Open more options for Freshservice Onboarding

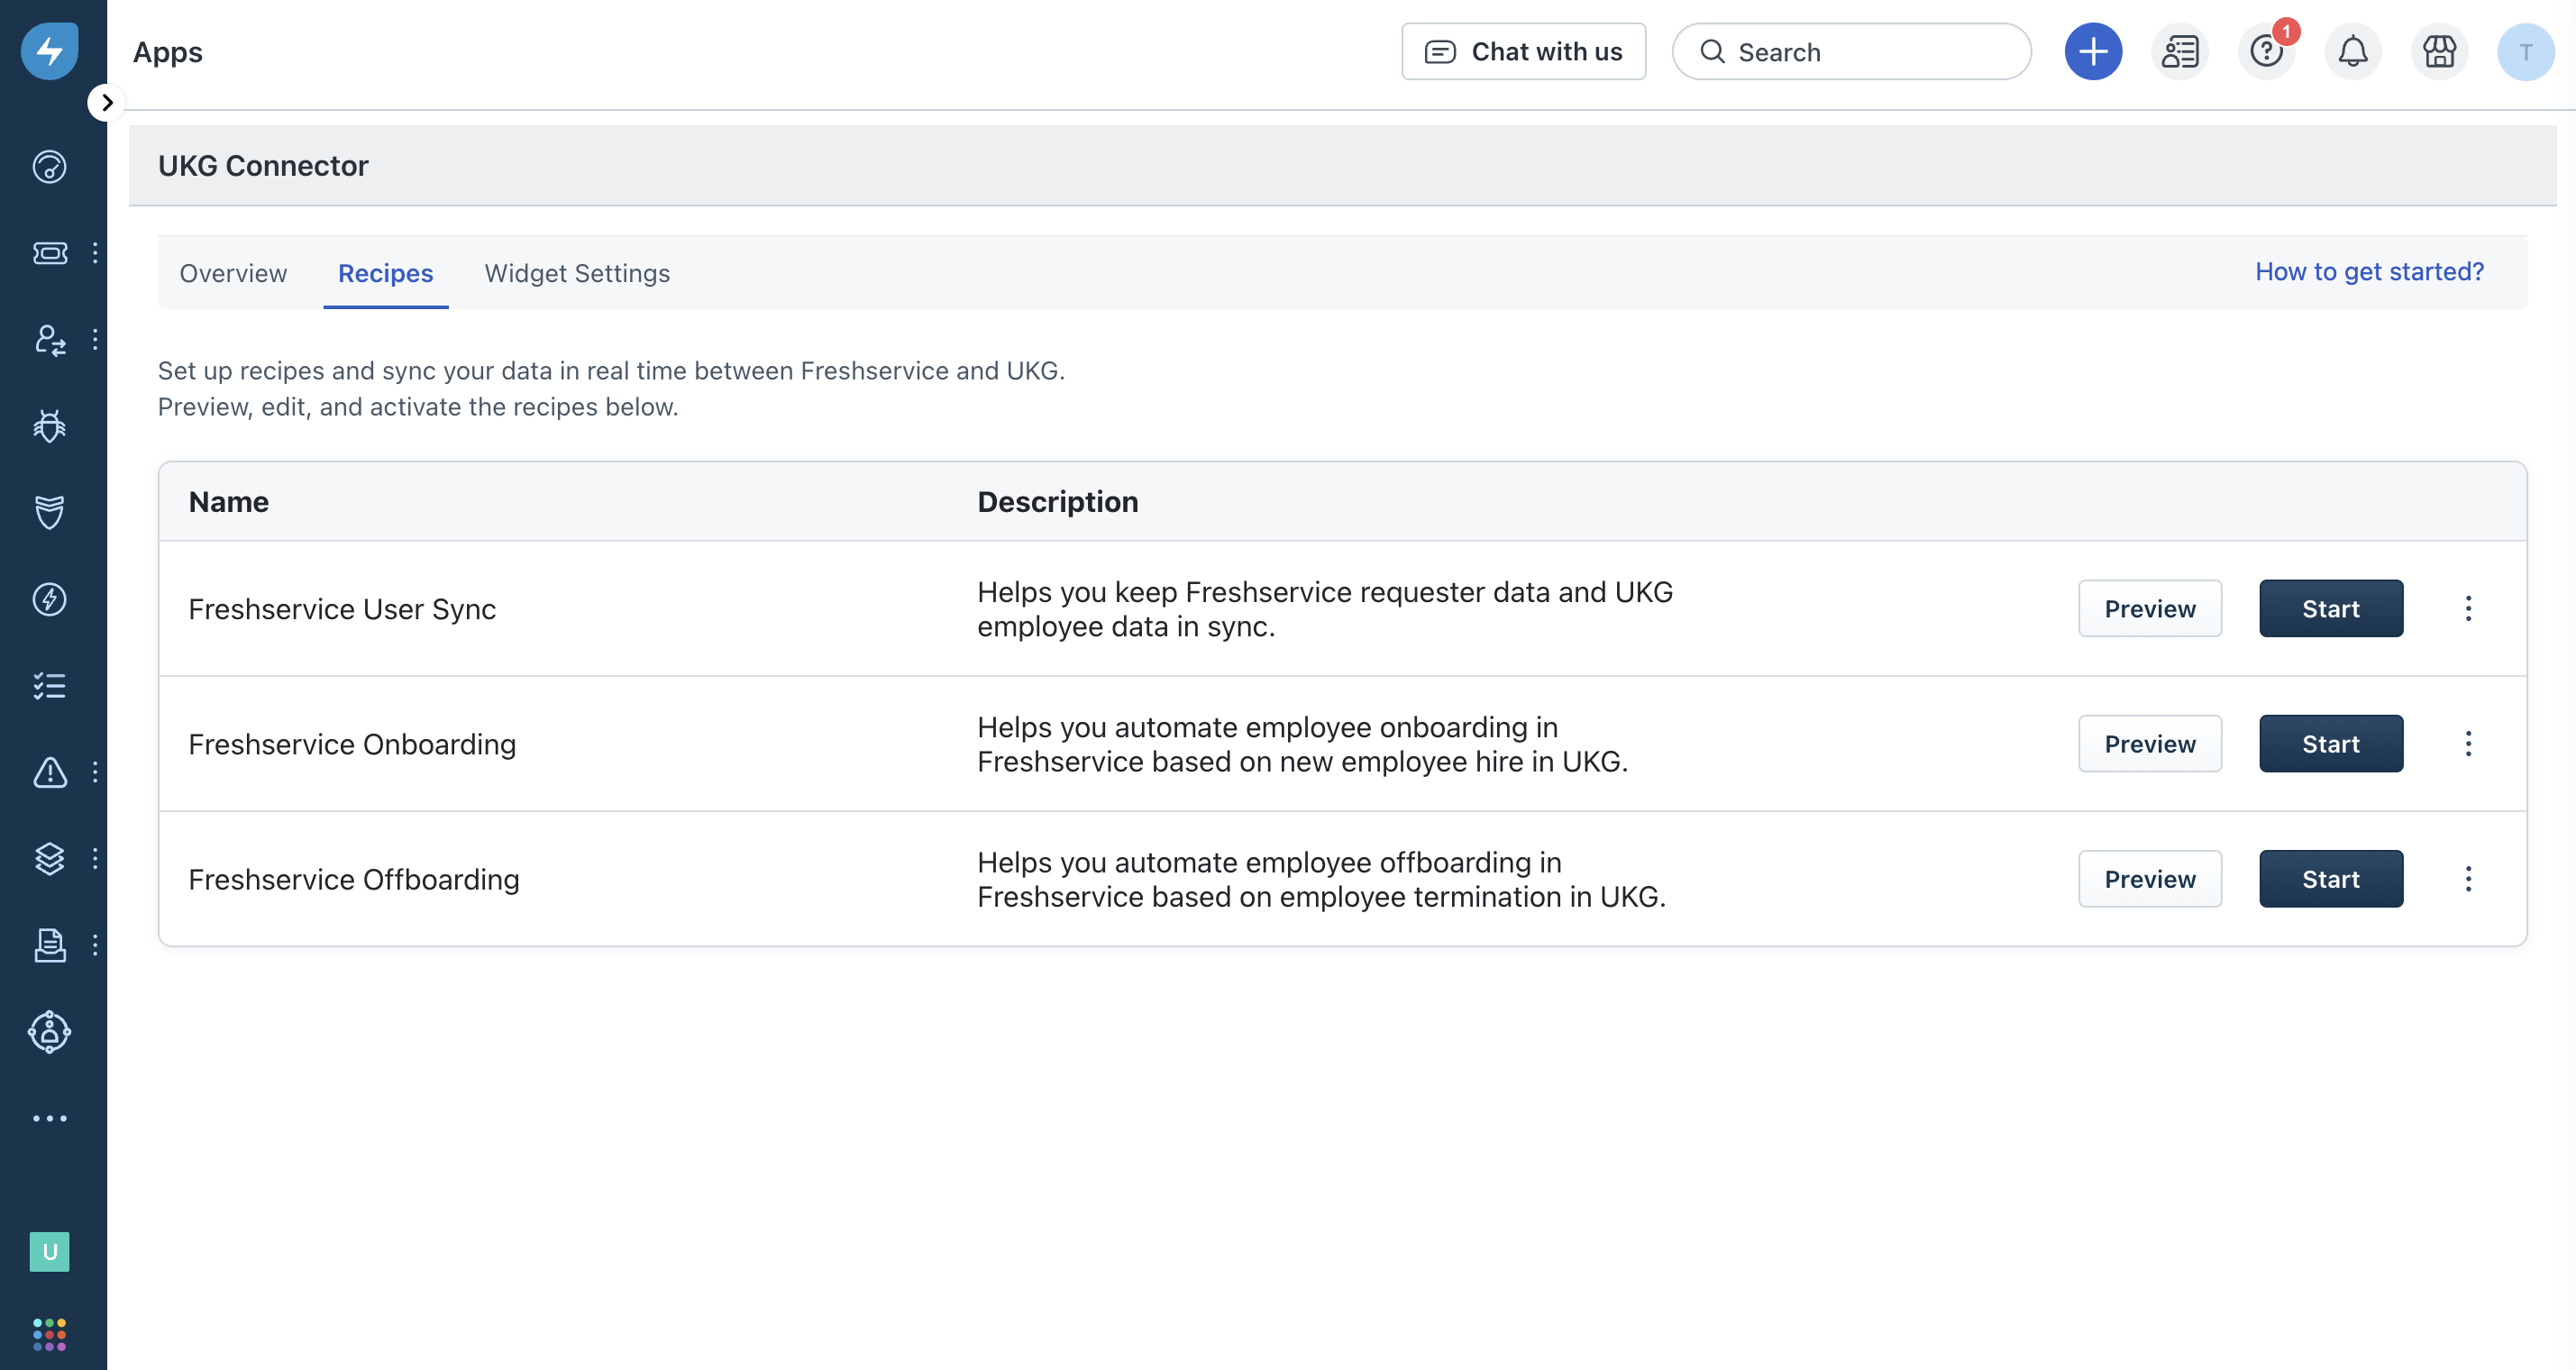coord(2467,744)
